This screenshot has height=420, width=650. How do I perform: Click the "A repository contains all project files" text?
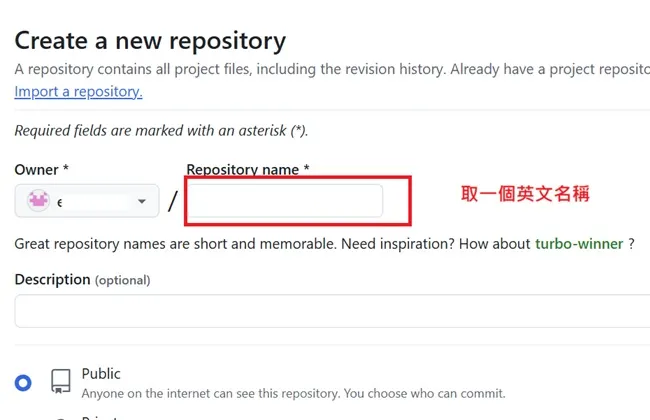[330, 70]
